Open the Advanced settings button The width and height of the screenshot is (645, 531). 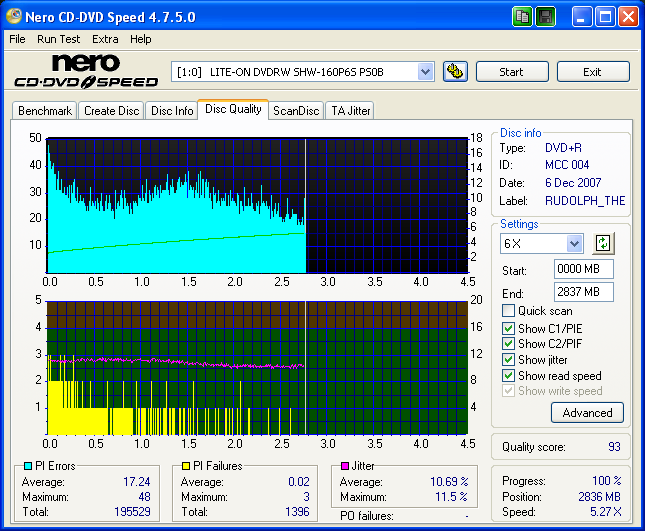click(587, 413)
